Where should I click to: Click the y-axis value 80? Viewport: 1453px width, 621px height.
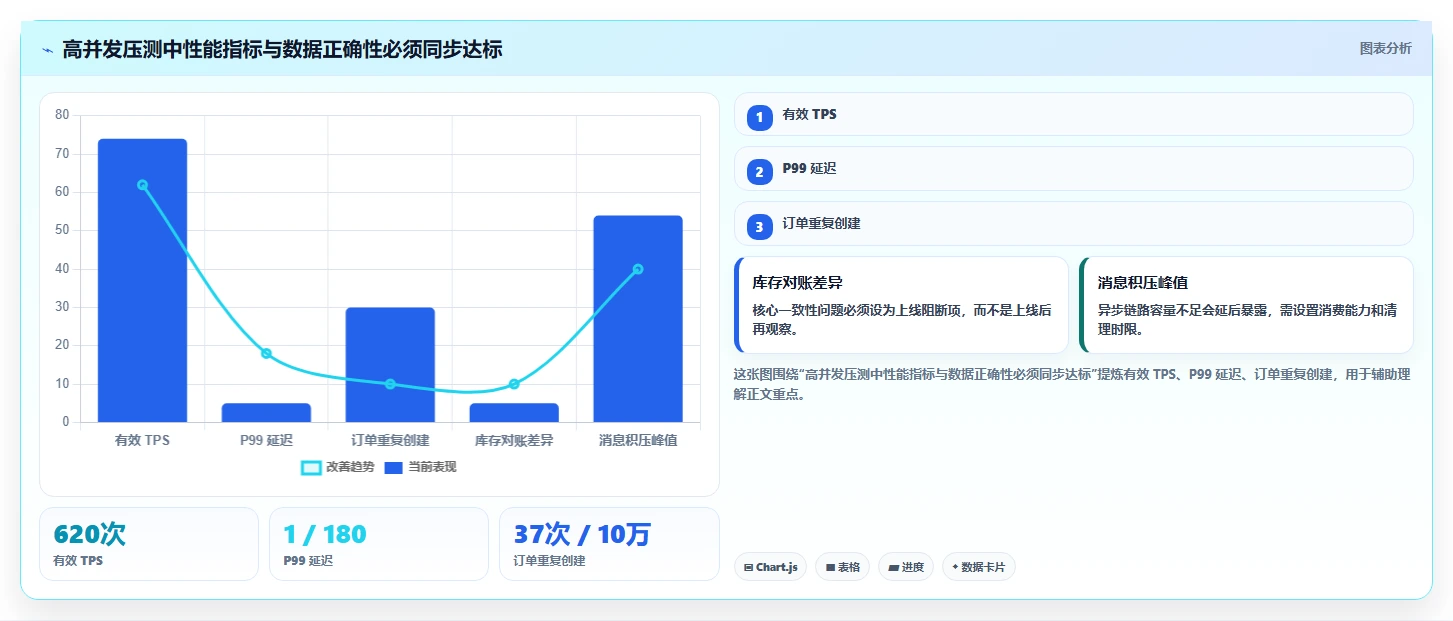[x=62, y=115]
